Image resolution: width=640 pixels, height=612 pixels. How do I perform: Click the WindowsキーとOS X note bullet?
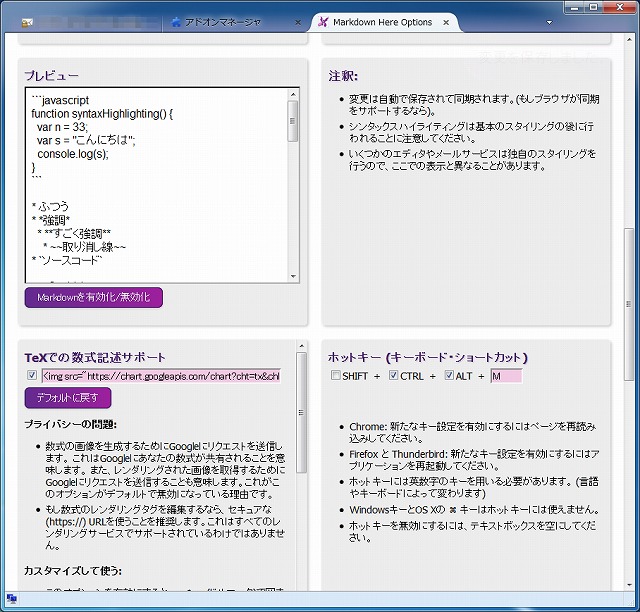coord(474,510)
